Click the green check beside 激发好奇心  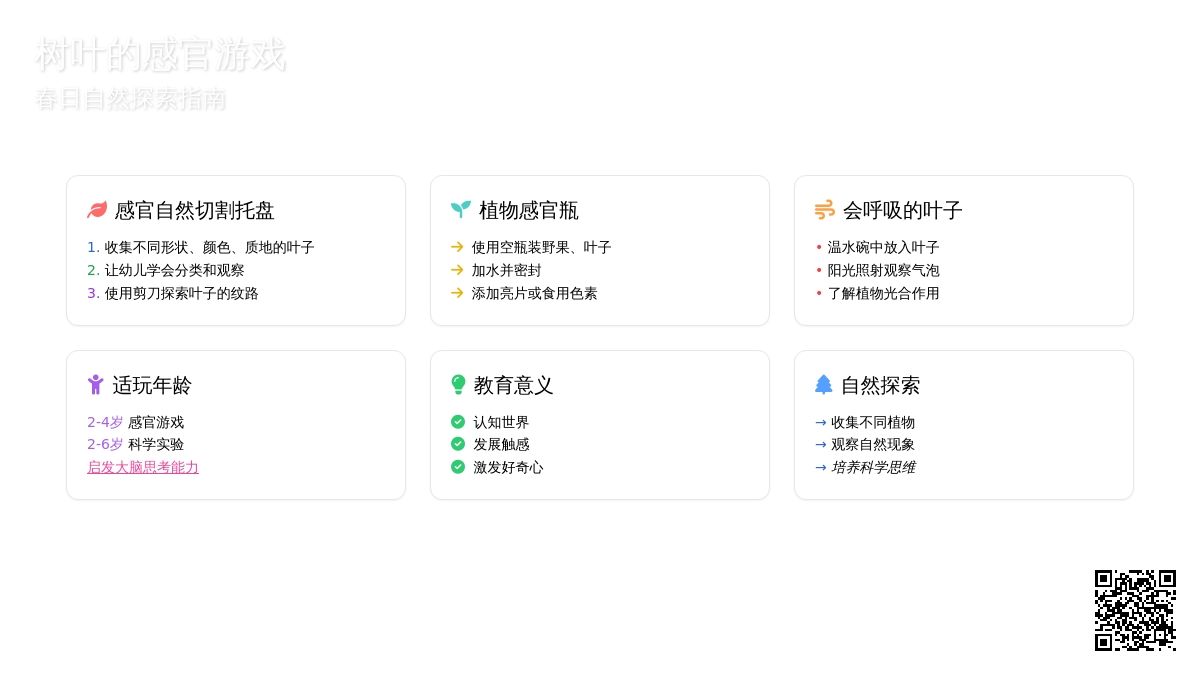[458, 467]
